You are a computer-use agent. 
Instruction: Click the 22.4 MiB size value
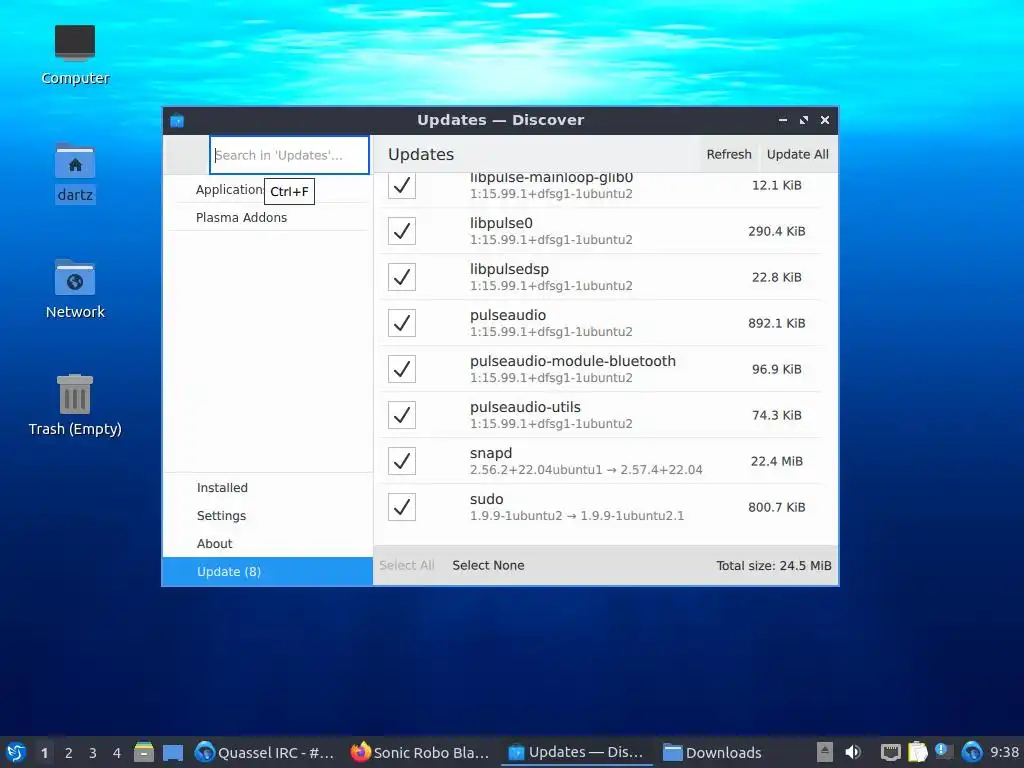click(776, 461)
